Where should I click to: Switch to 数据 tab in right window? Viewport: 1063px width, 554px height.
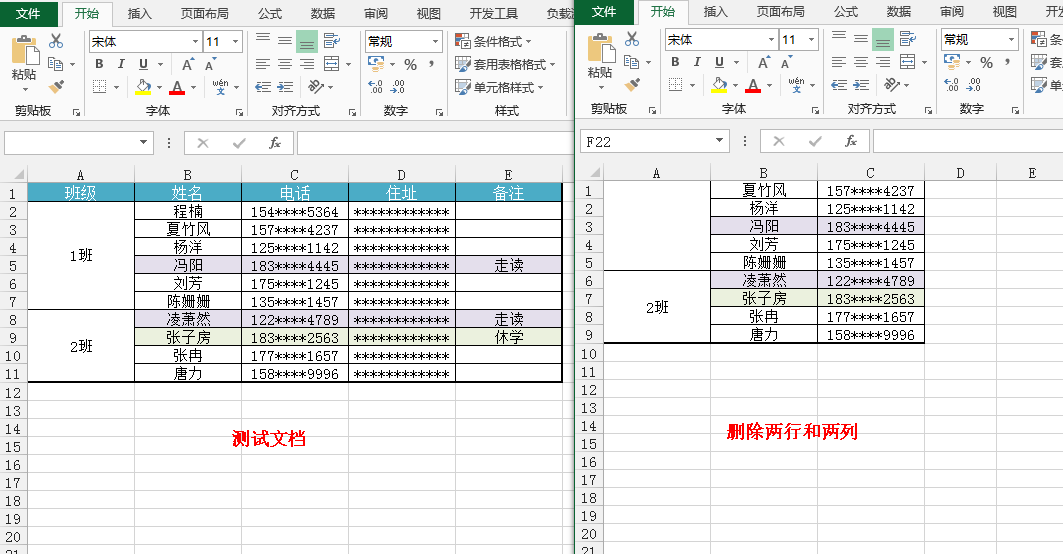tap(898, 12)
